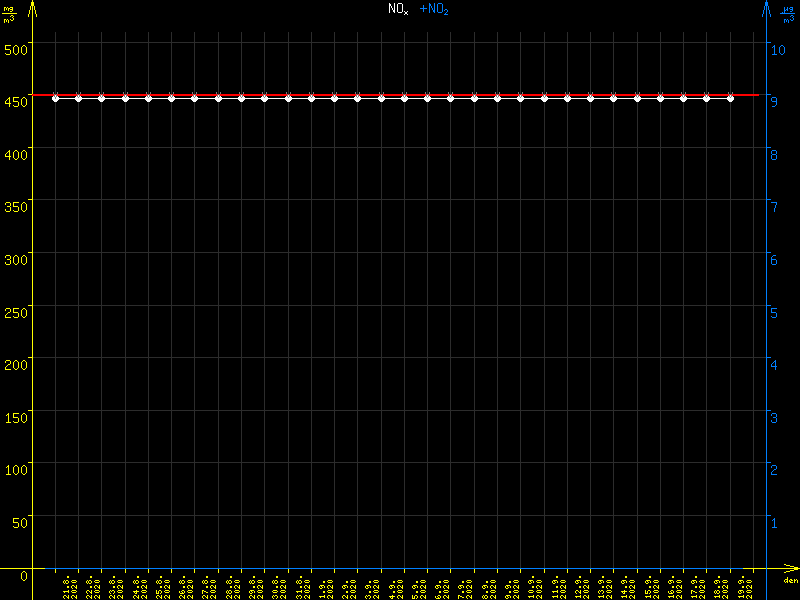Image resolution: width=800 pixels, height=600 pixels.
Task: Click the 1 value on right axis
Action: click(x=773, y=523)
